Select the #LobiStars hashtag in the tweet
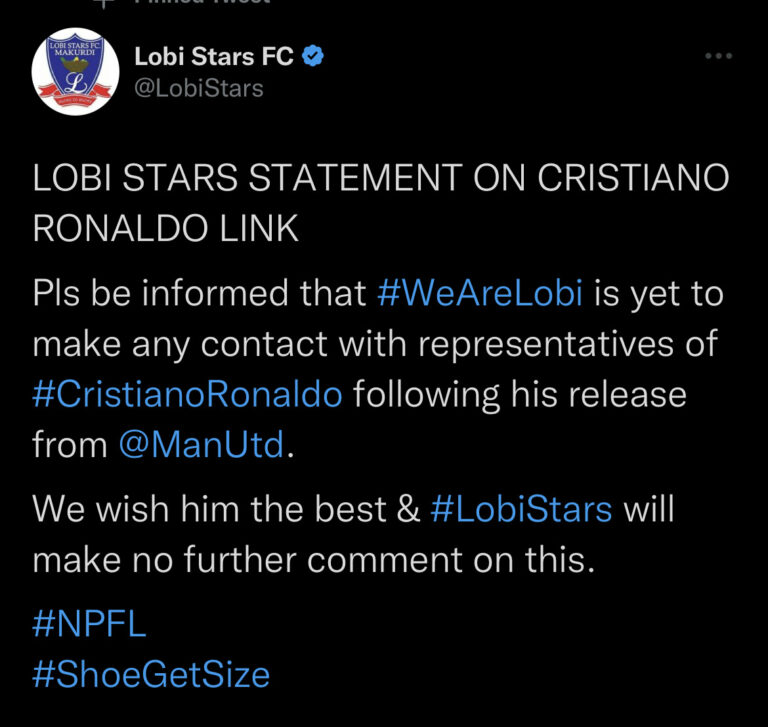 click(x=520, y=509)
